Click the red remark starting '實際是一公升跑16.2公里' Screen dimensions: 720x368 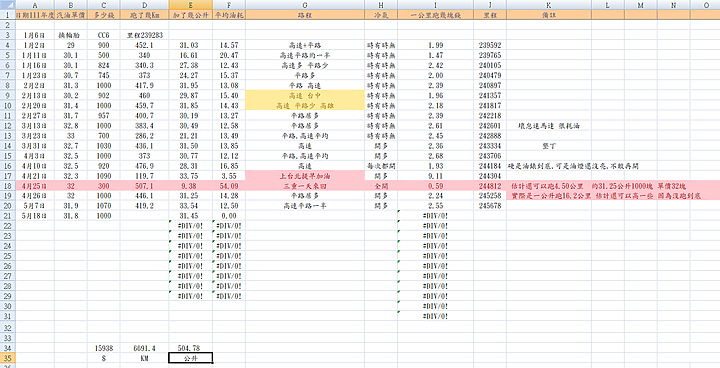(606, 196)
